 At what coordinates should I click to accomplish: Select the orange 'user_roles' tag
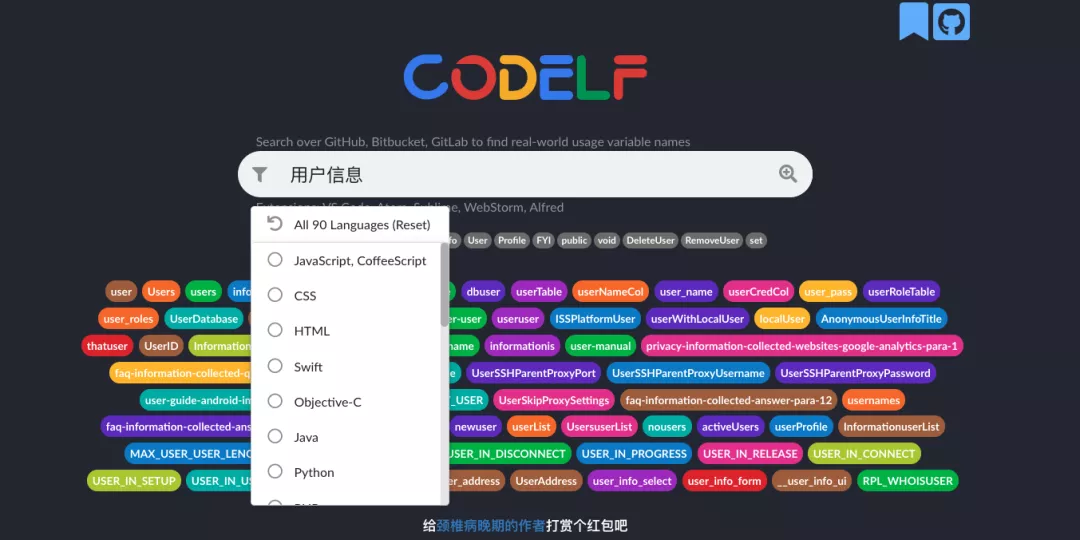point(129,319)
